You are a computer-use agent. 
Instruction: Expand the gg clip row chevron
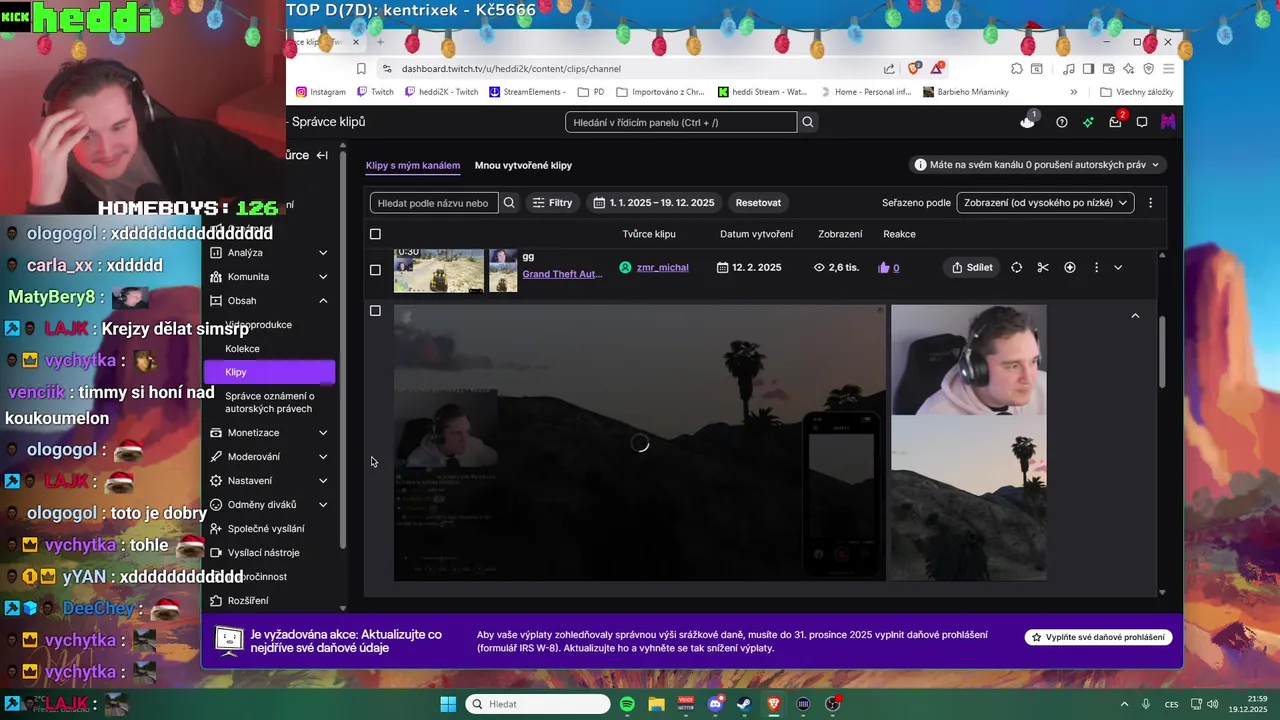point(1118,268)
